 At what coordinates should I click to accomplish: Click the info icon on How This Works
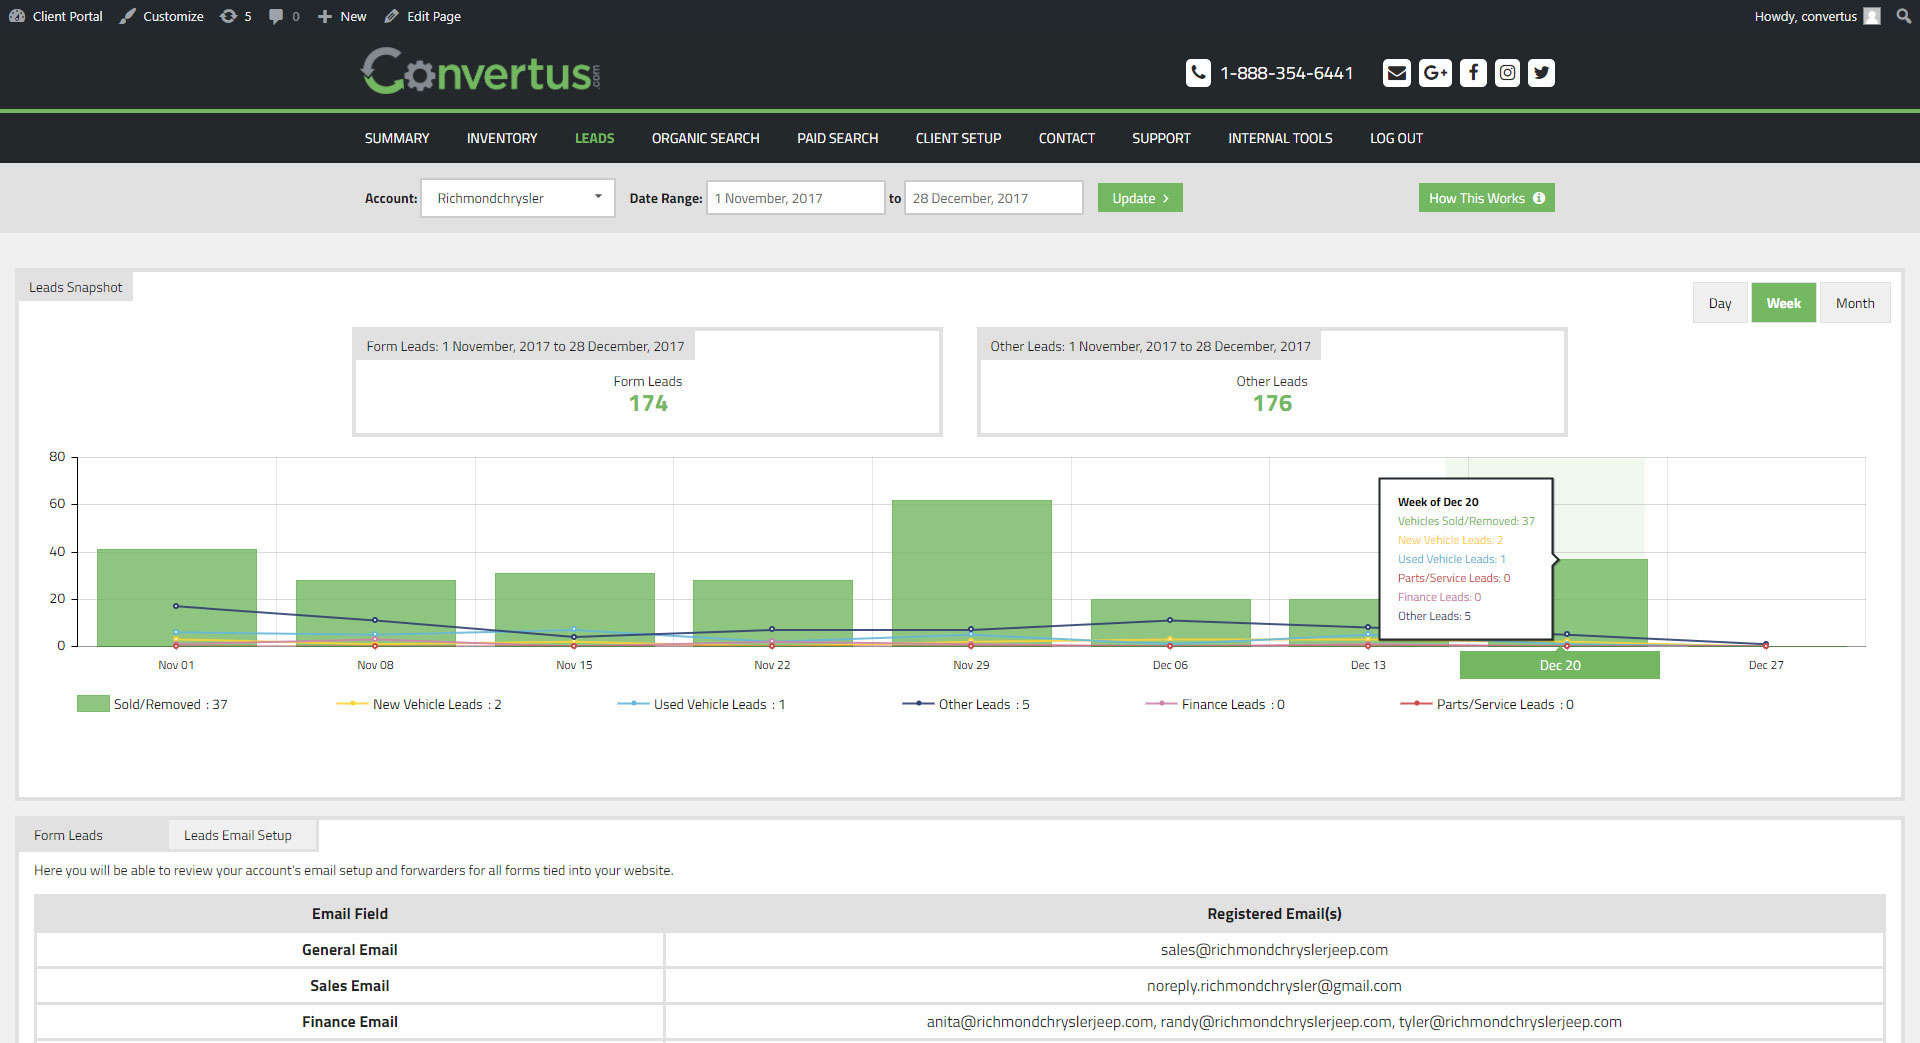(1539, 198)
